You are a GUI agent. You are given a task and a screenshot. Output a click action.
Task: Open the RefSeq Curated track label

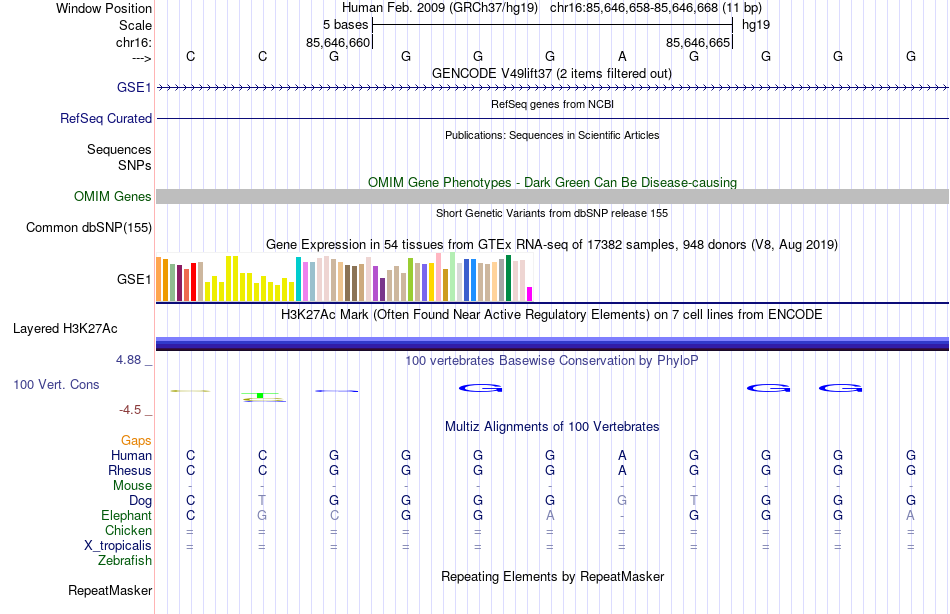coord(105,118)
